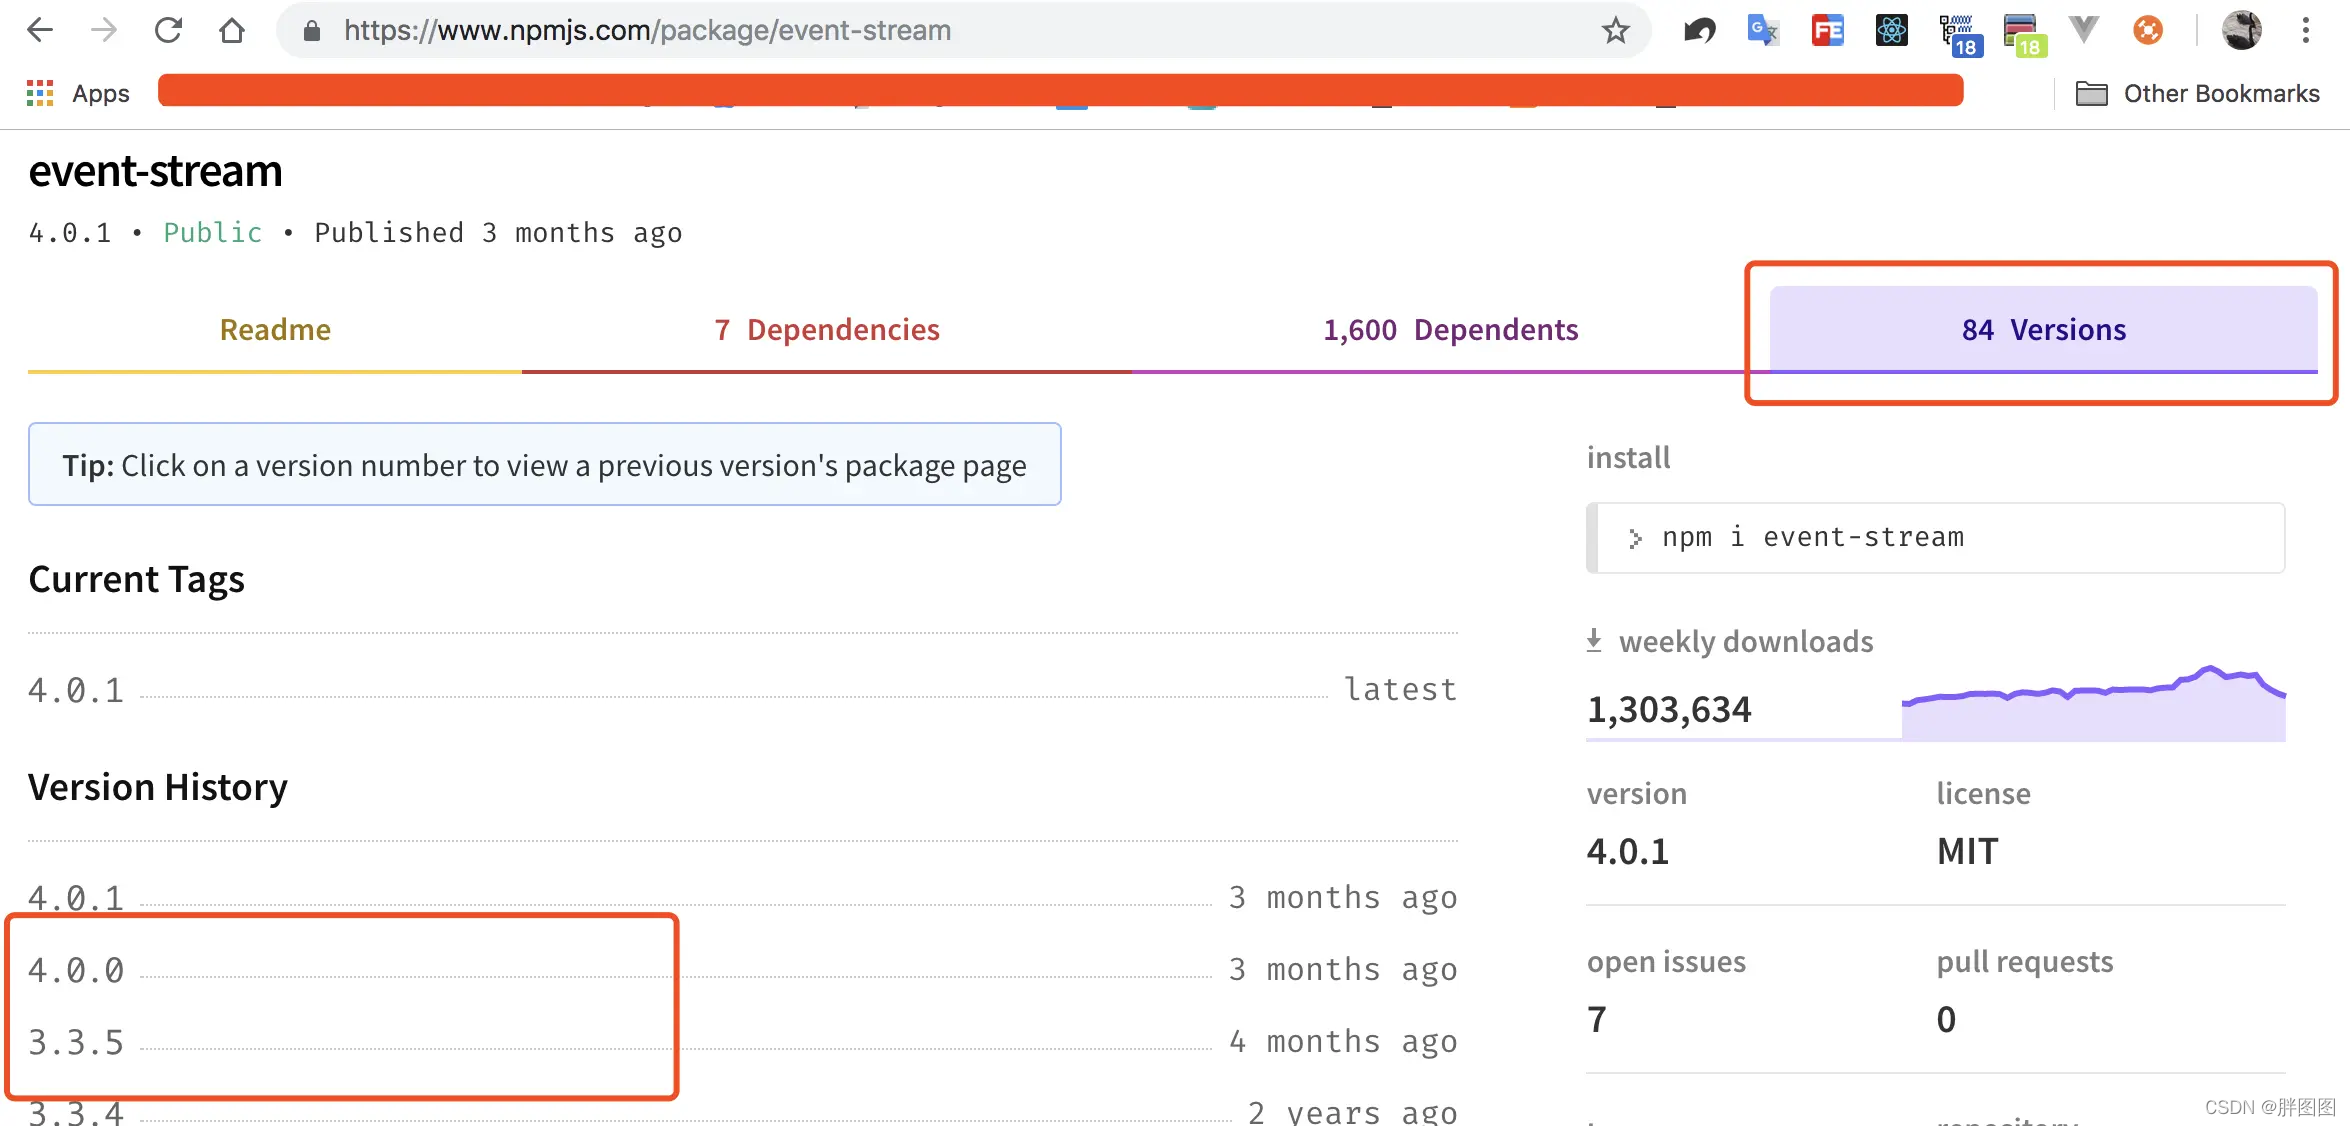This screenshot has height=1126, width=2350.
Task: Click the user profile avatar
Action: [x=2241, y=30]
